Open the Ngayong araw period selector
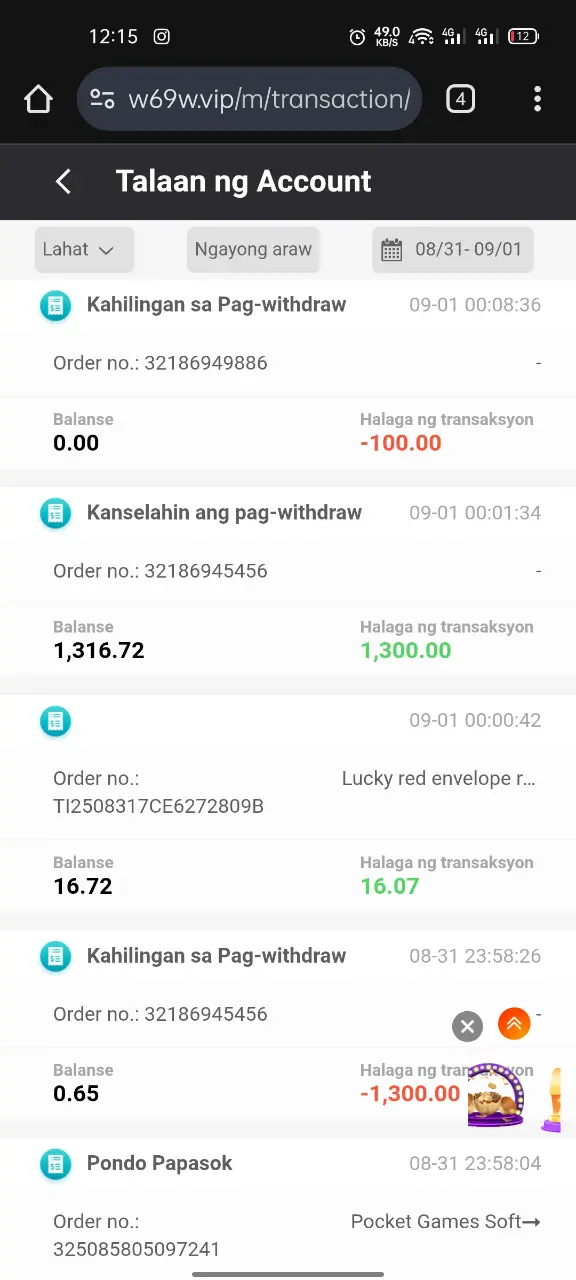 point(253,250)
